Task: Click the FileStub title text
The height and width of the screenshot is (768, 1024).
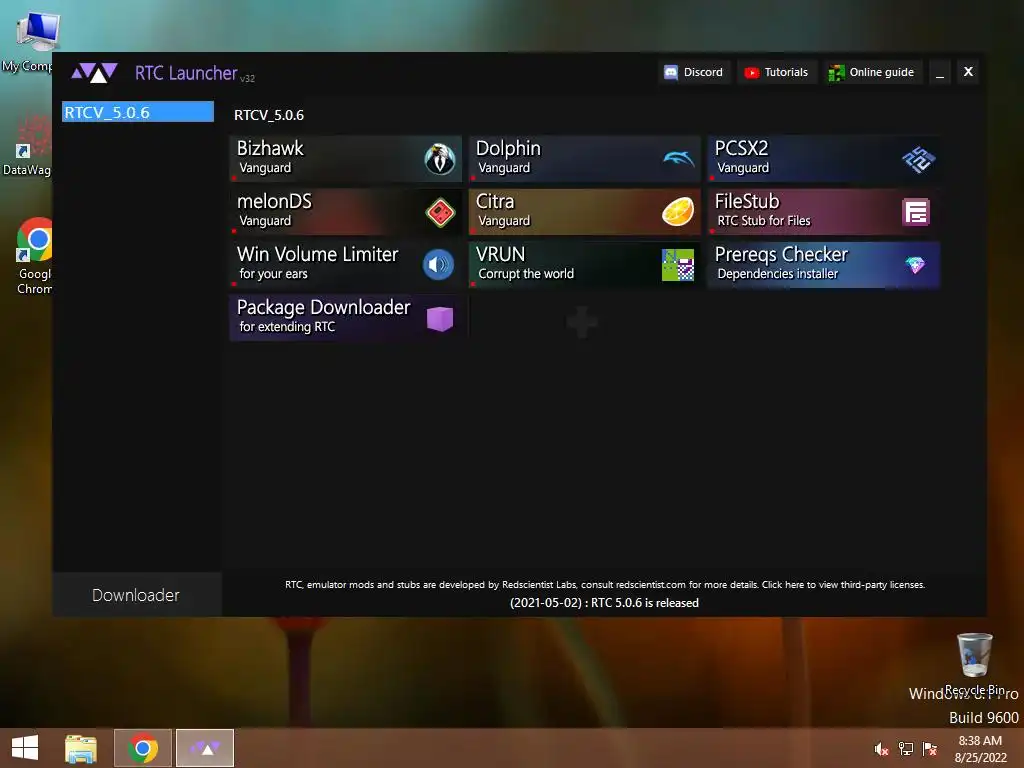Action: [747, 201]
